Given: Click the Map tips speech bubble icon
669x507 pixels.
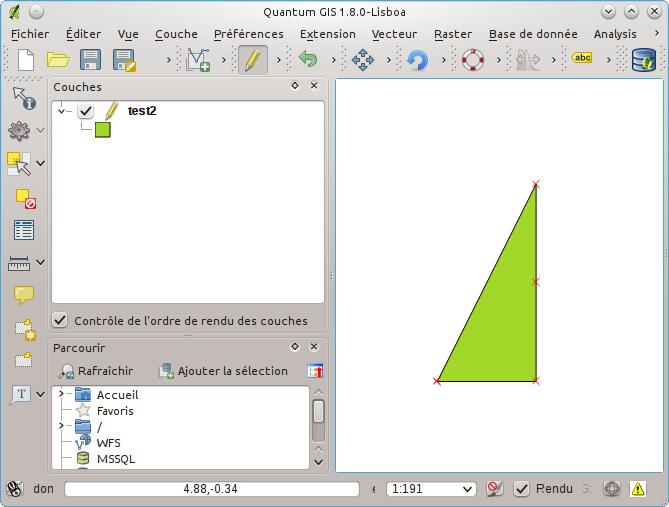Looking at the screenshot, I should pyautogui.click(x=23, y=295).
